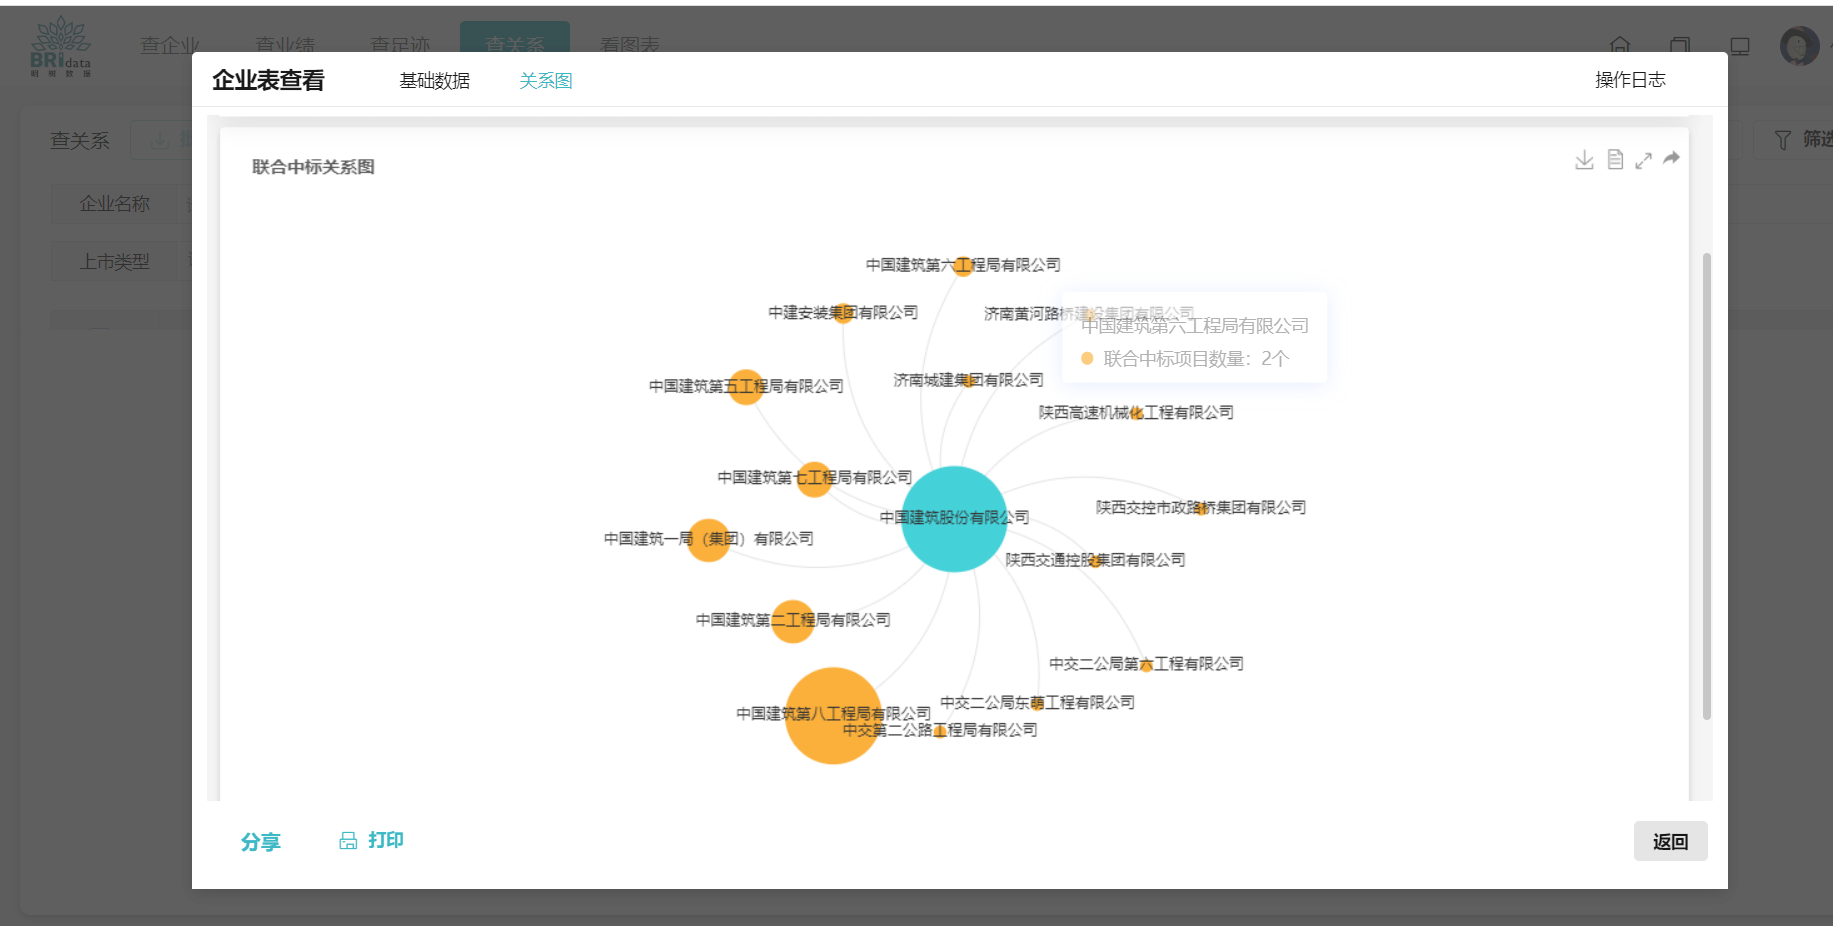Screen dimensions: 1833x926
Task: Select the 中国建筑第二工程局 node
Action: coord(793,621)
